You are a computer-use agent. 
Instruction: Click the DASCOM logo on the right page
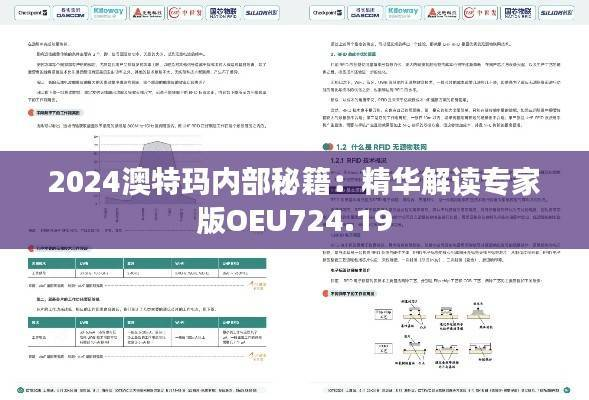[365, 13]
